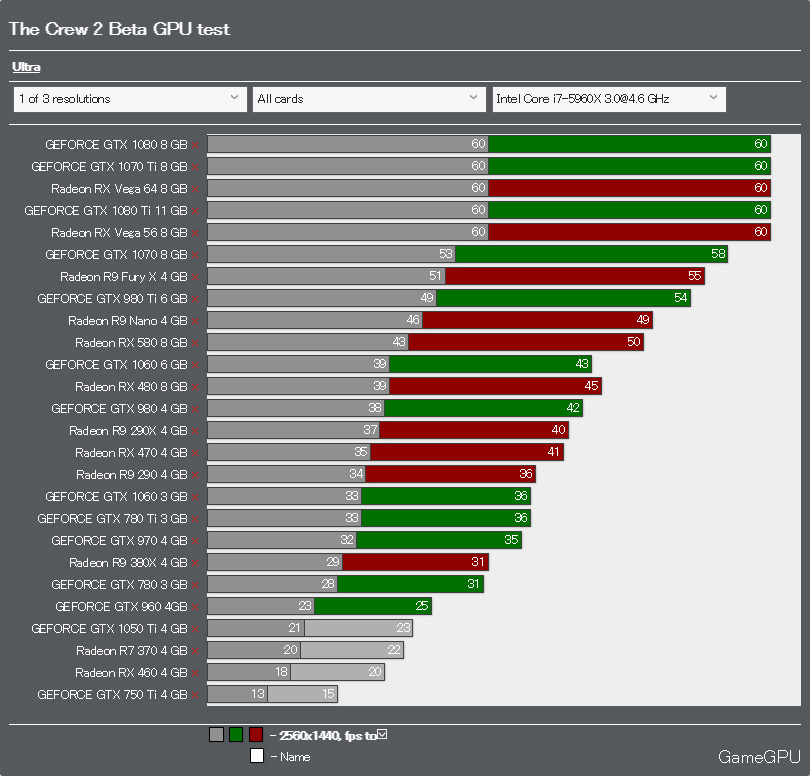This screenshot has width=810, height=776.
Task: Open the '1 of 3 resolutions' dropdown
Action: 130,99
